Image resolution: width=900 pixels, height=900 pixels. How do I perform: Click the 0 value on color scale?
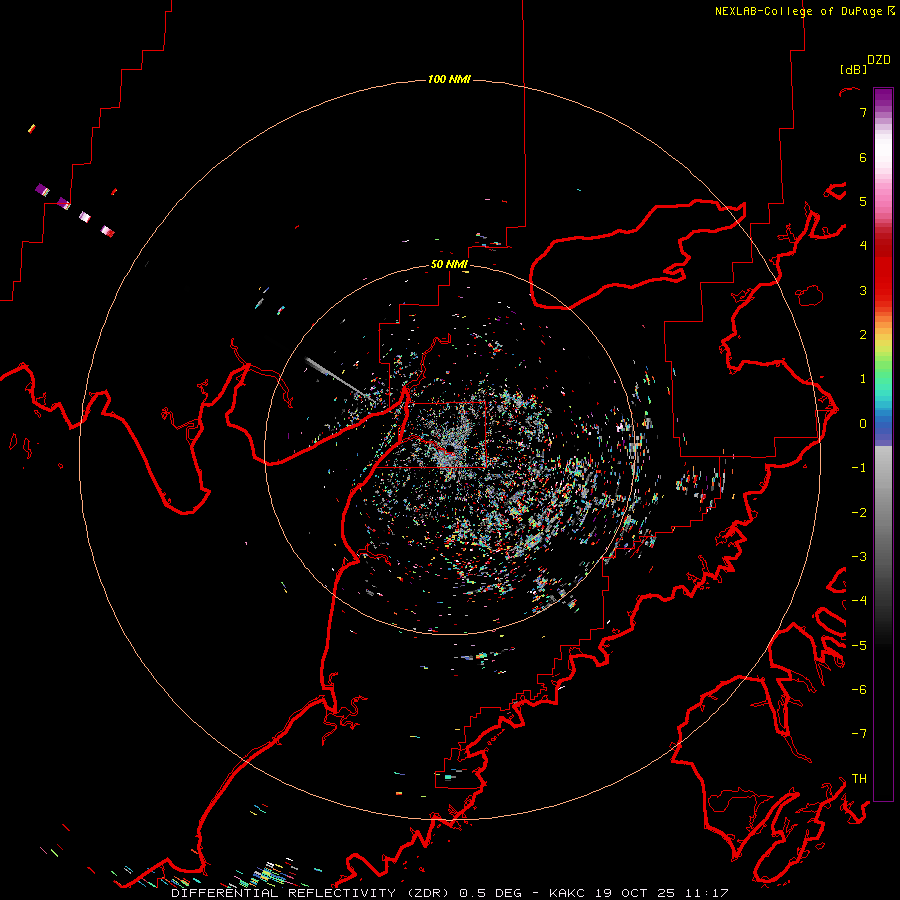tap(863, 424)
